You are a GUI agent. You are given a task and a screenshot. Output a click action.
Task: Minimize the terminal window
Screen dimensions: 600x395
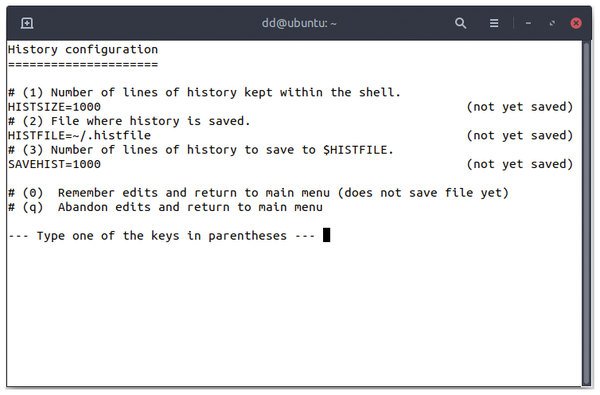528,23
